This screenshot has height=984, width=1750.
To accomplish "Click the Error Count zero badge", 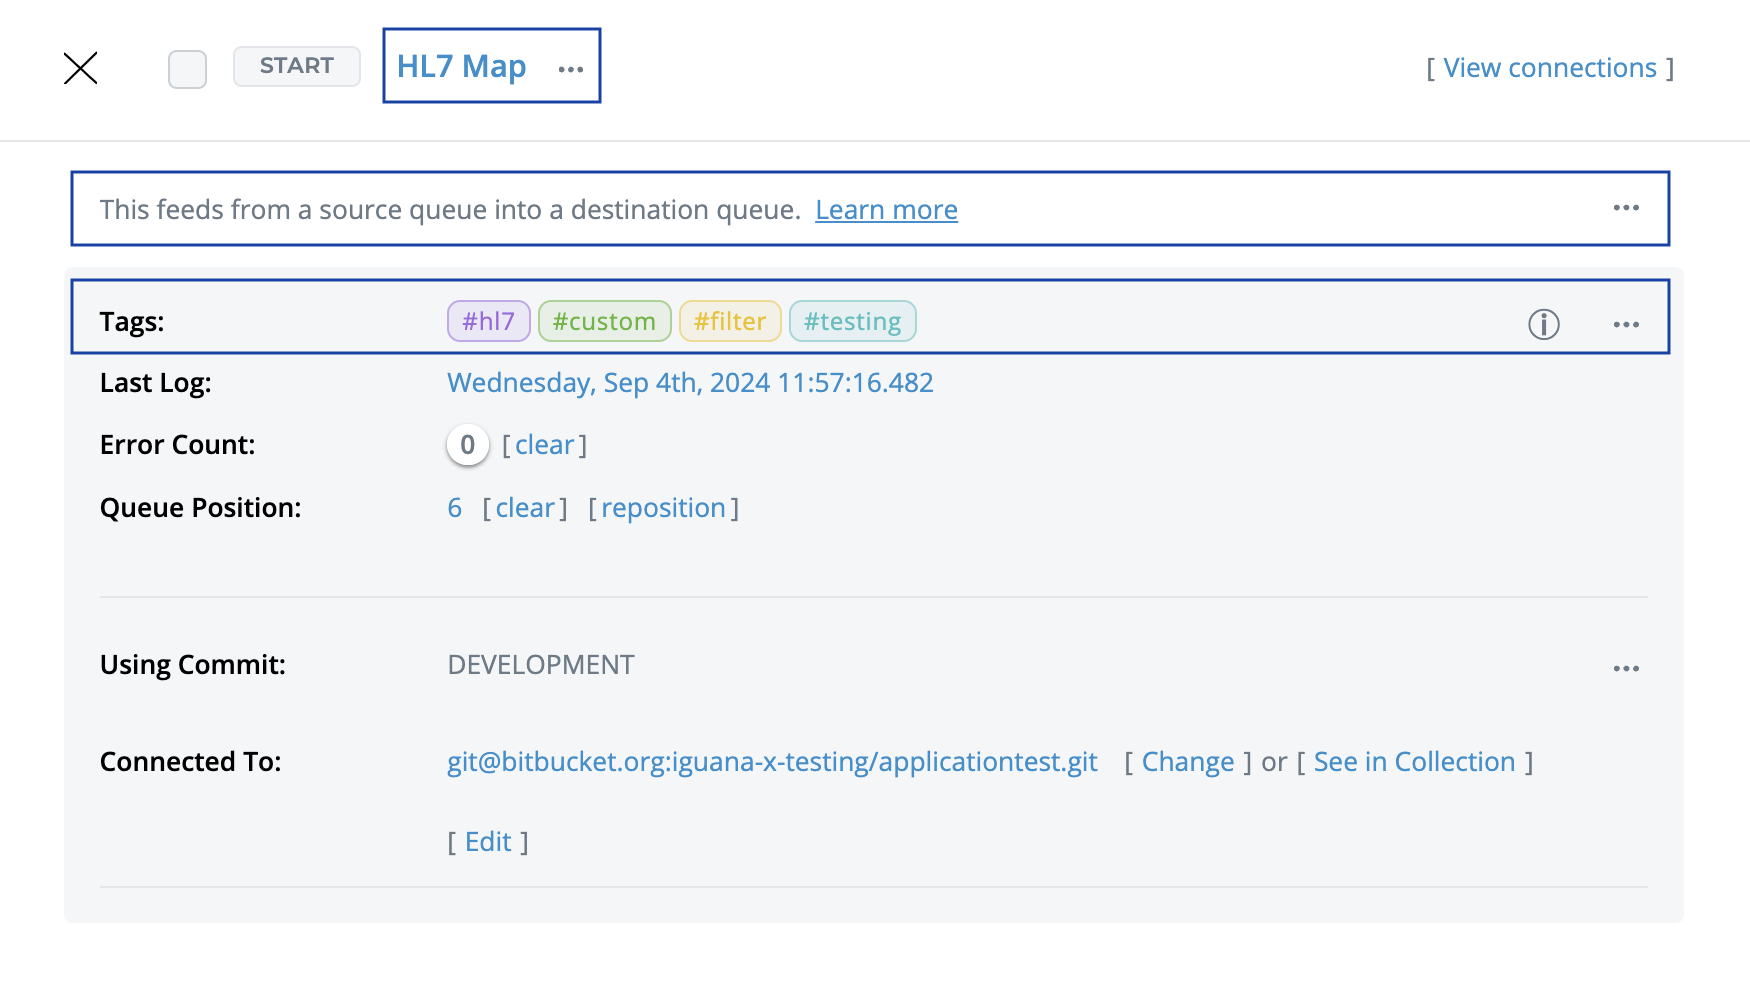I will click(466, 444).
